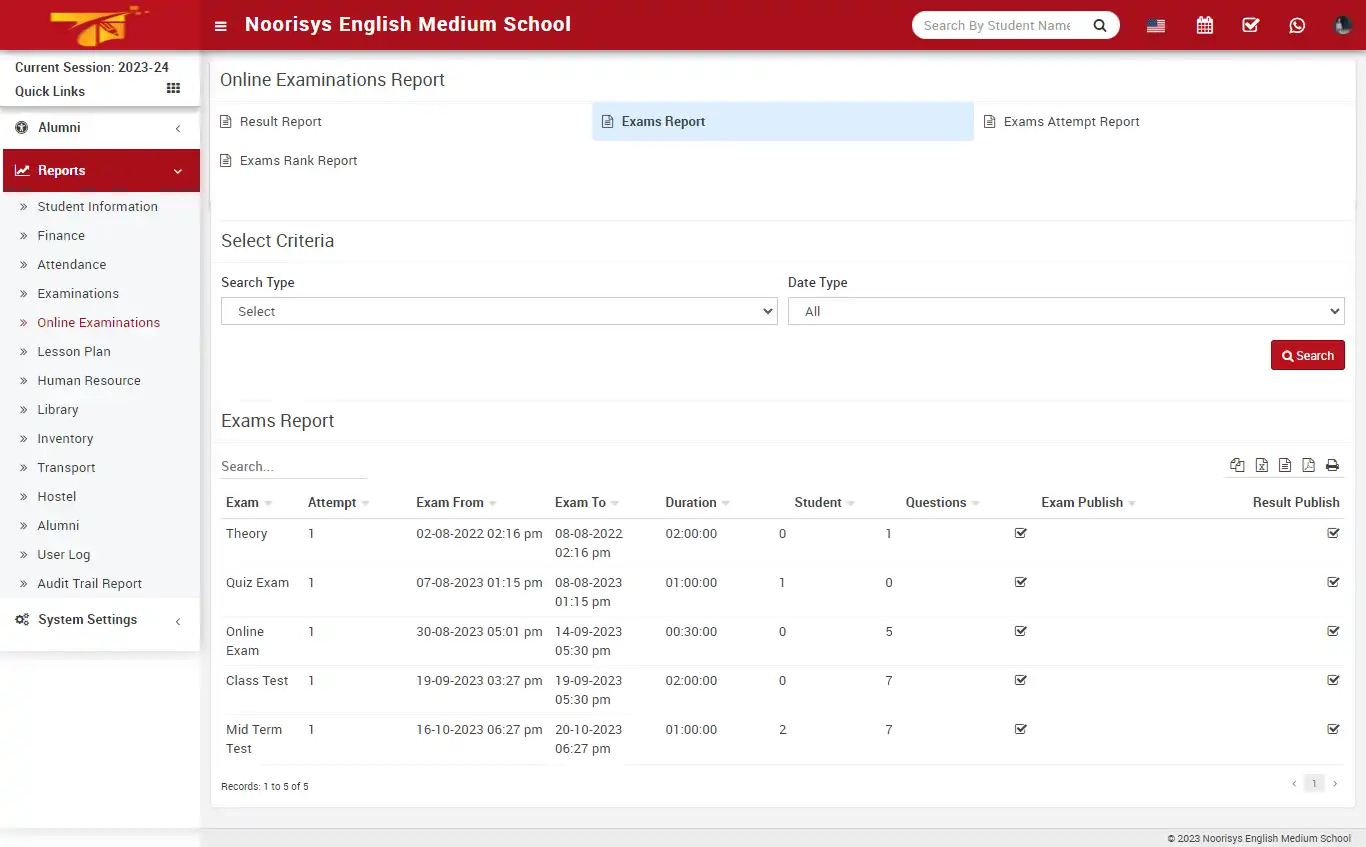Open the tasks checklist icon in the header
1366x847 pixels.
click(1250, 24)
